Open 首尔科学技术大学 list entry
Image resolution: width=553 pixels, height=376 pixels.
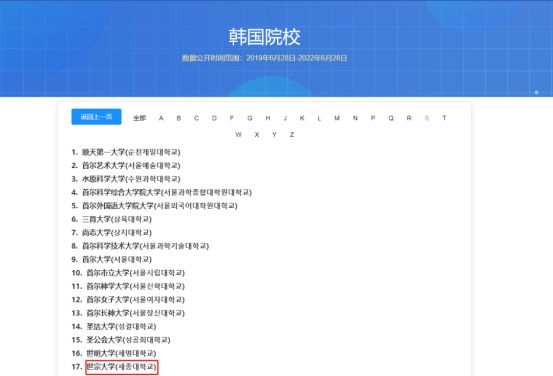(145, 246)
